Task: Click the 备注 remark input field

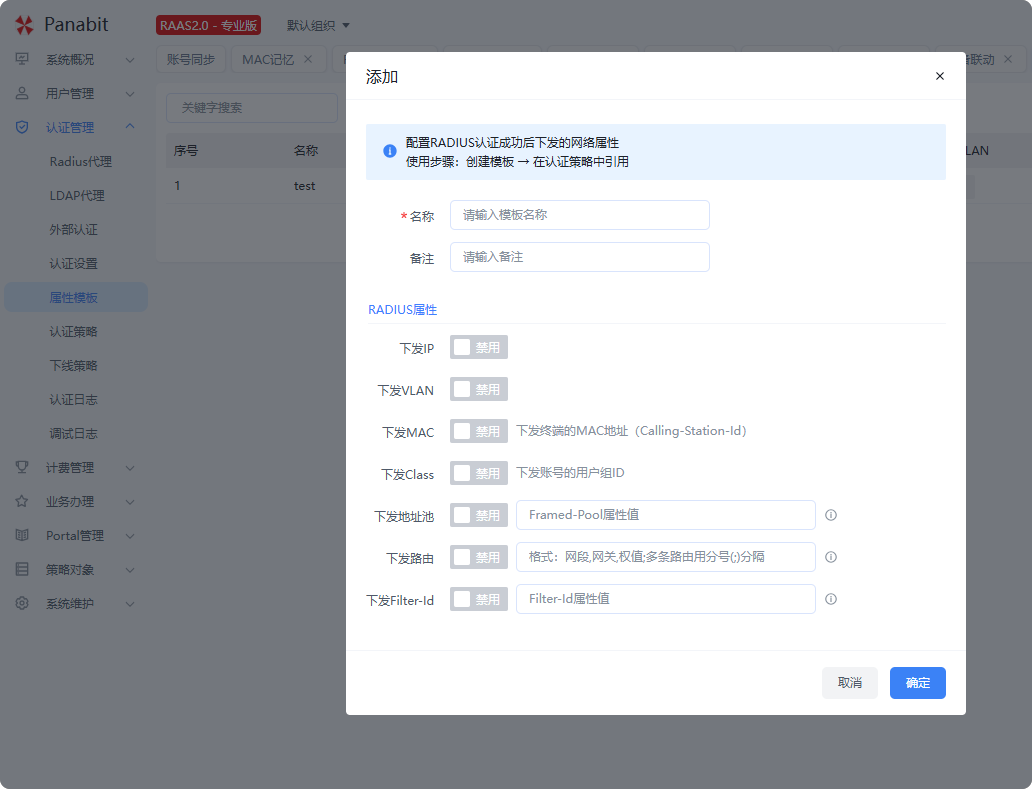Action: (580, 257)
